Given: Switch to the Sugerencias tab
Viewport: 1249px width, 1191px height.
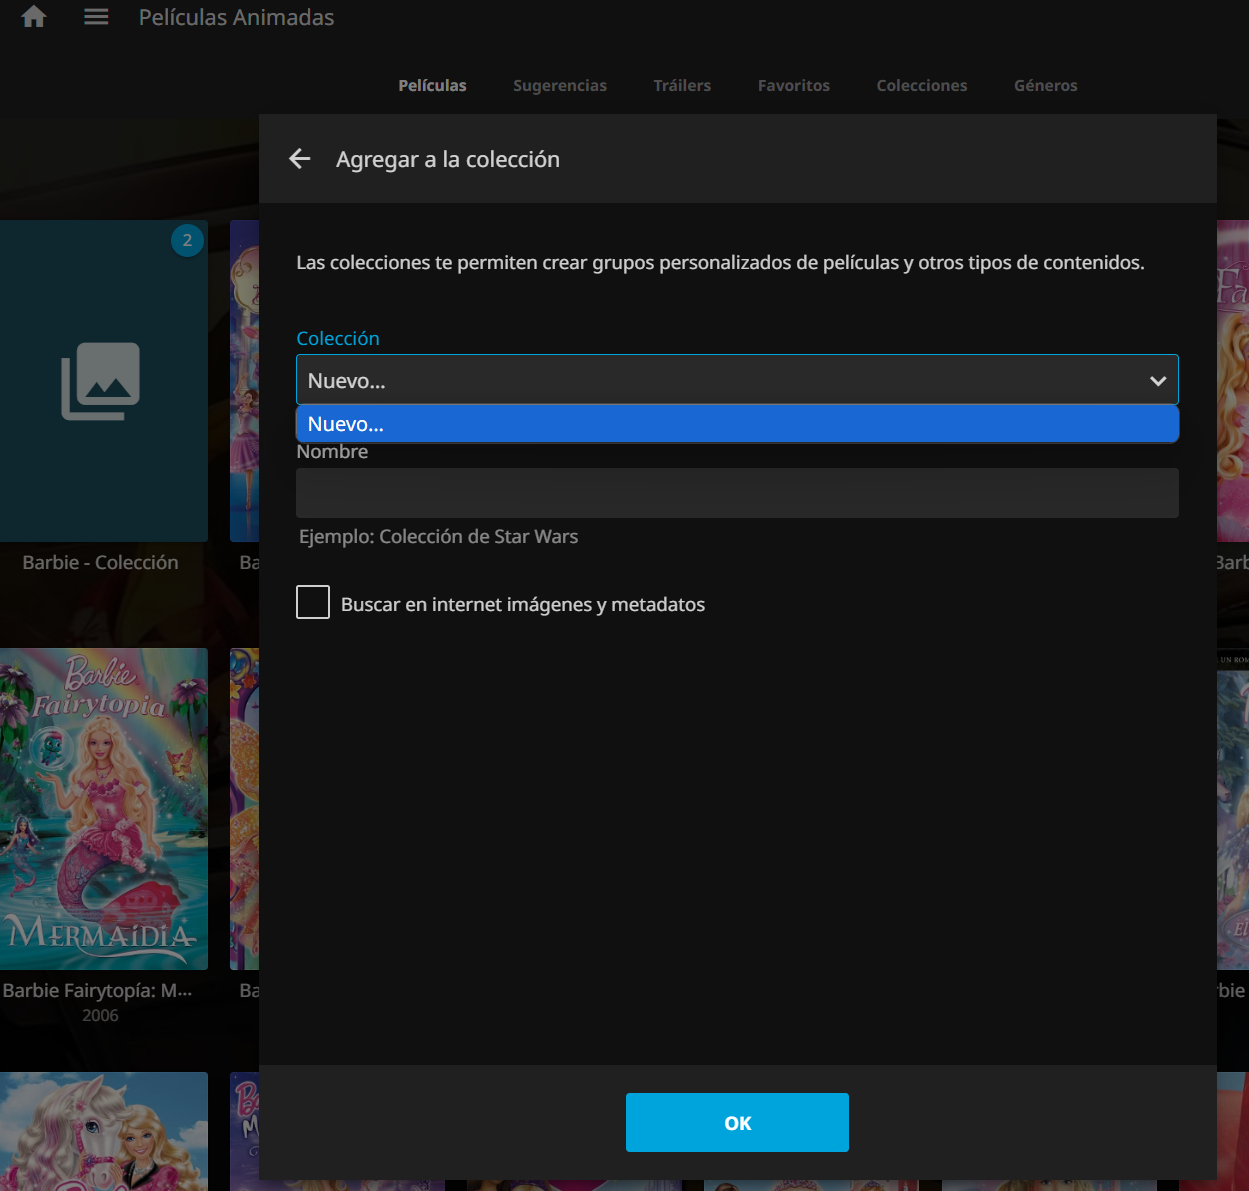Looking at the screenshot, I should pos(559,86).
